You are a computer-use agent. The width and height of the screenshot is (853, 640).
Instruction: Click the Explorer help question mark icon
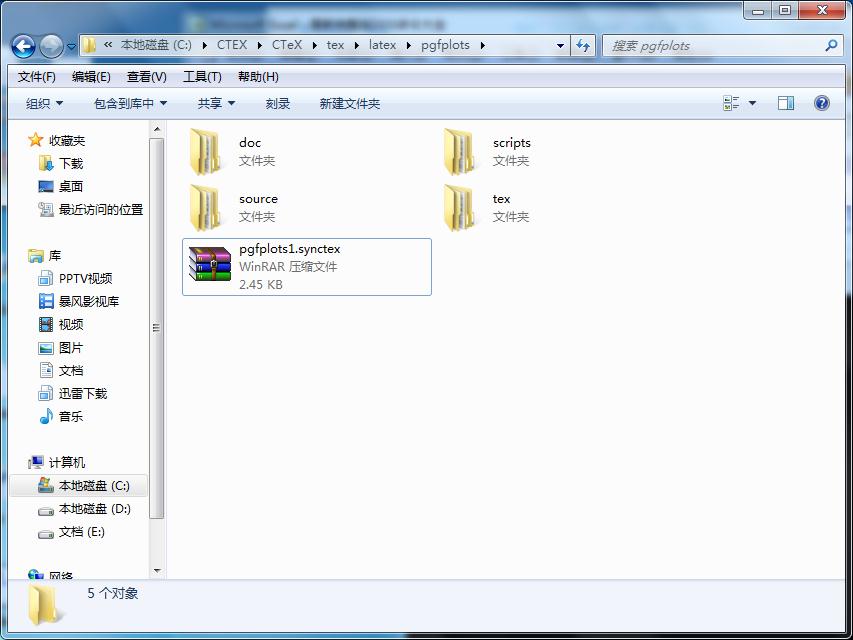click(x=822, y=103)
